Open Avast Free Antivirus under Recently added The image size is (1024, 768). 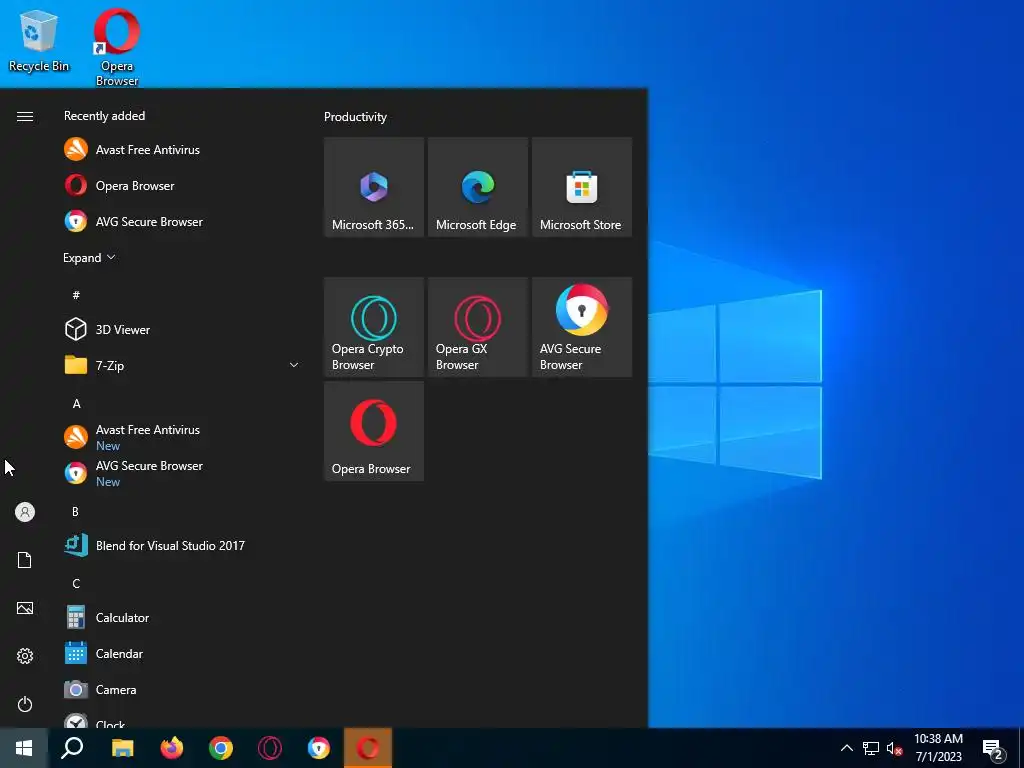click(182, 150)
